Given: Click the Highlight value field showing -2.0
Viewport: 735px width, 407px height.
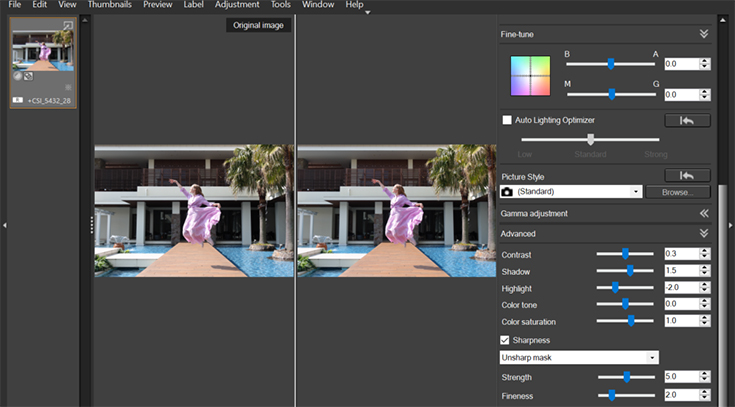Looking at the screenshot, I should click(682, 287).
